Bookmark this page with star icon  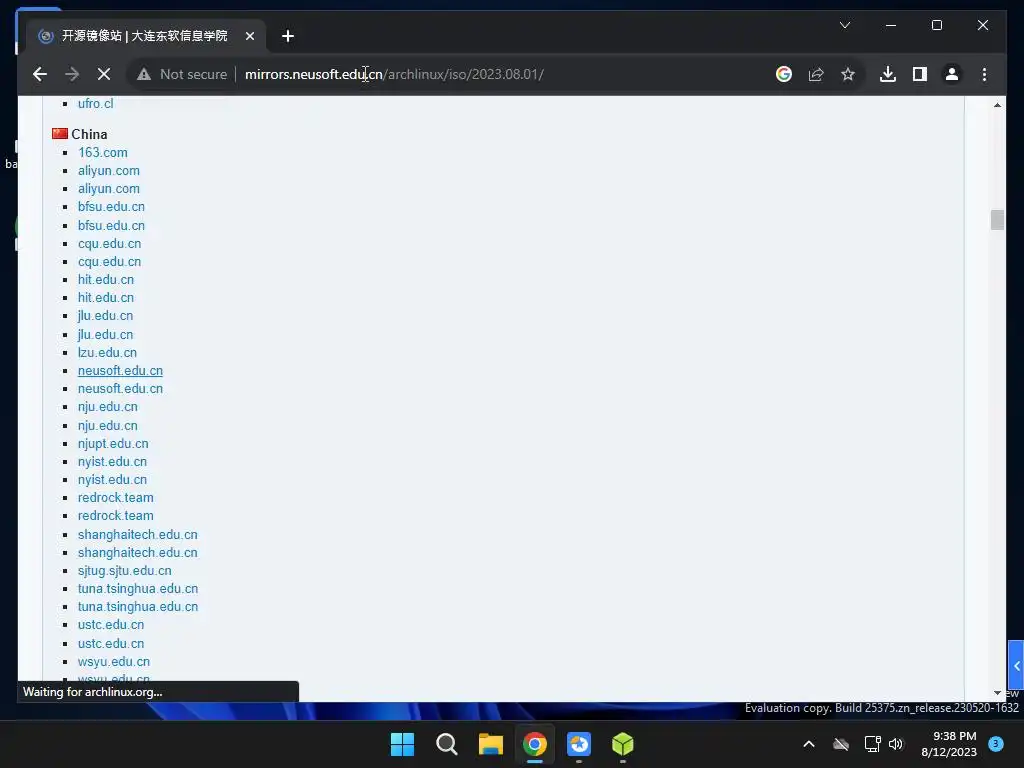[x=848, y=74]
